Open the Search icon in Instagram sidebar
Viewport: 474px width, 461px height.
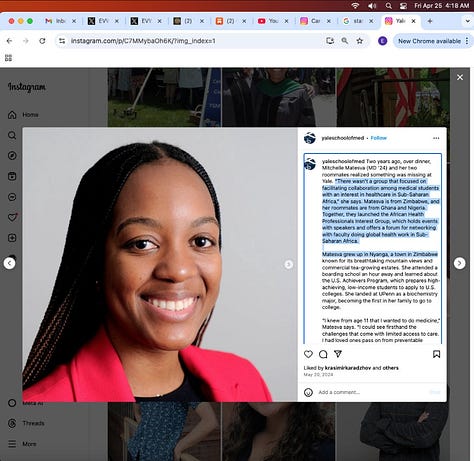12,135
